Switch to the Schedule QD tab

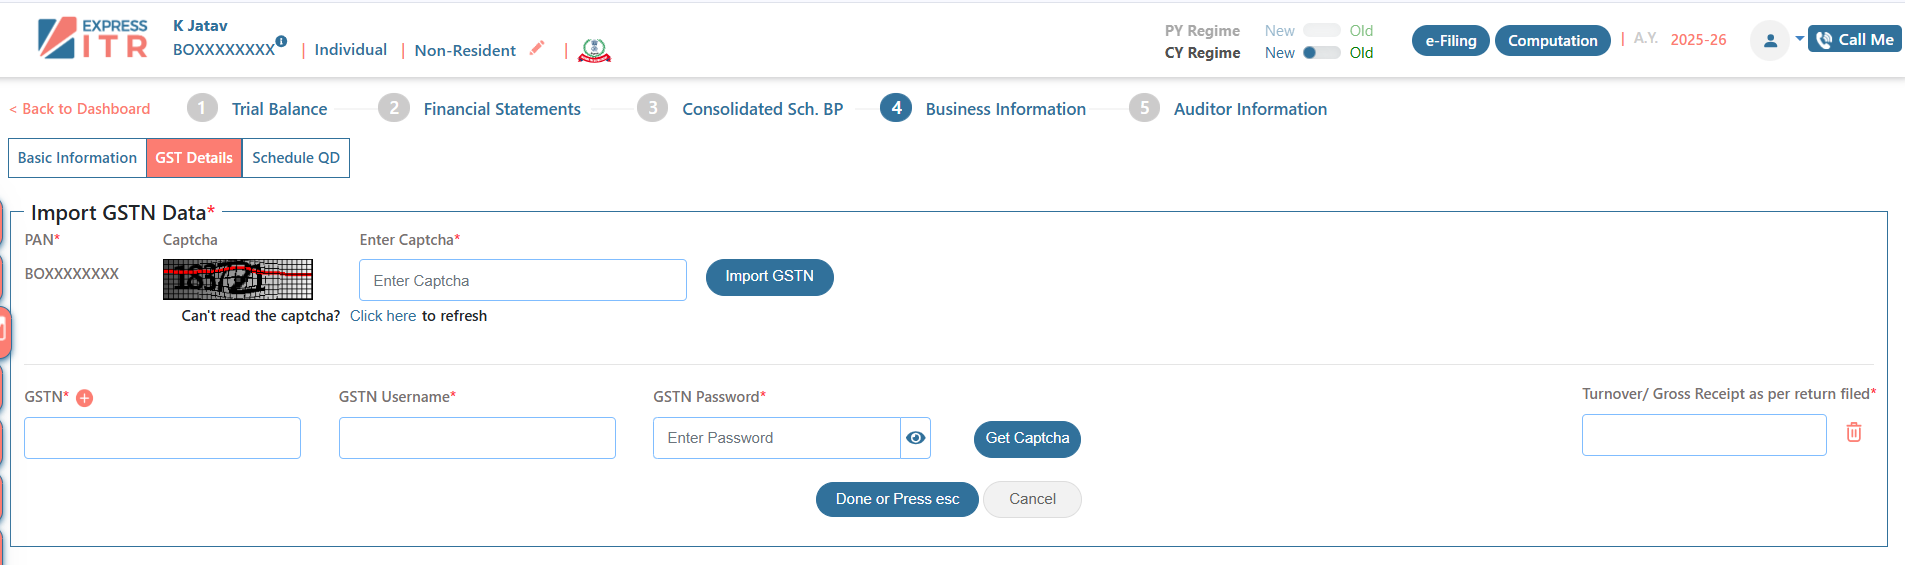click(x=296, y=158)
